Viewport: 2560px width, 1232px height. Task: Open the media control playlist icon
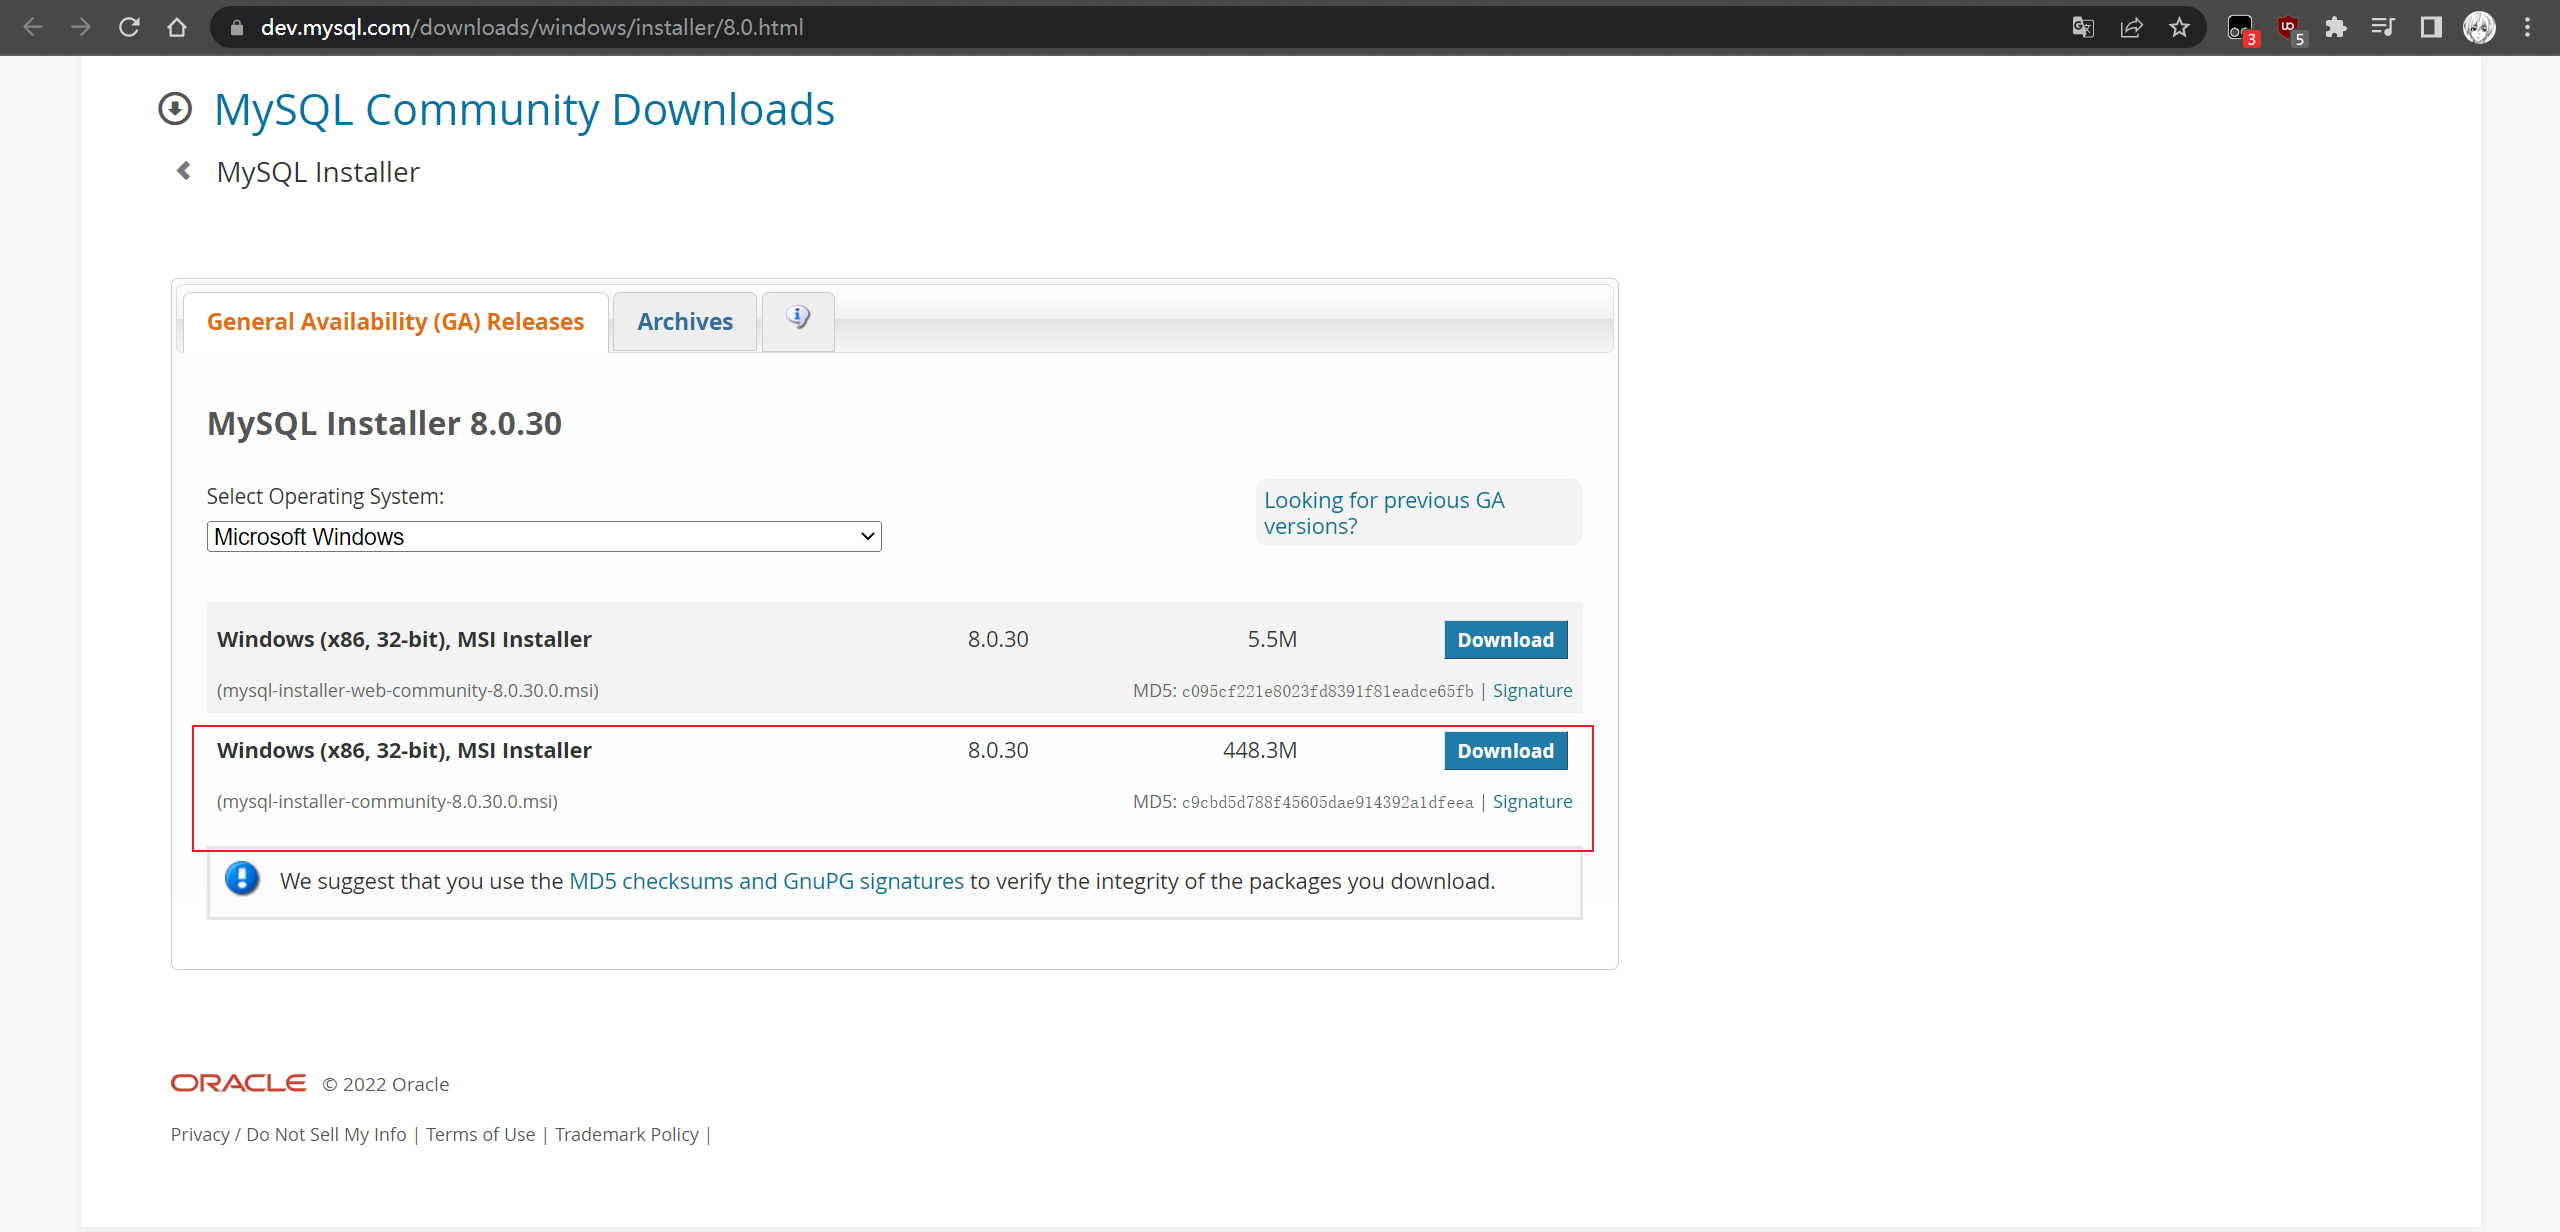[x=2383, y=27]
